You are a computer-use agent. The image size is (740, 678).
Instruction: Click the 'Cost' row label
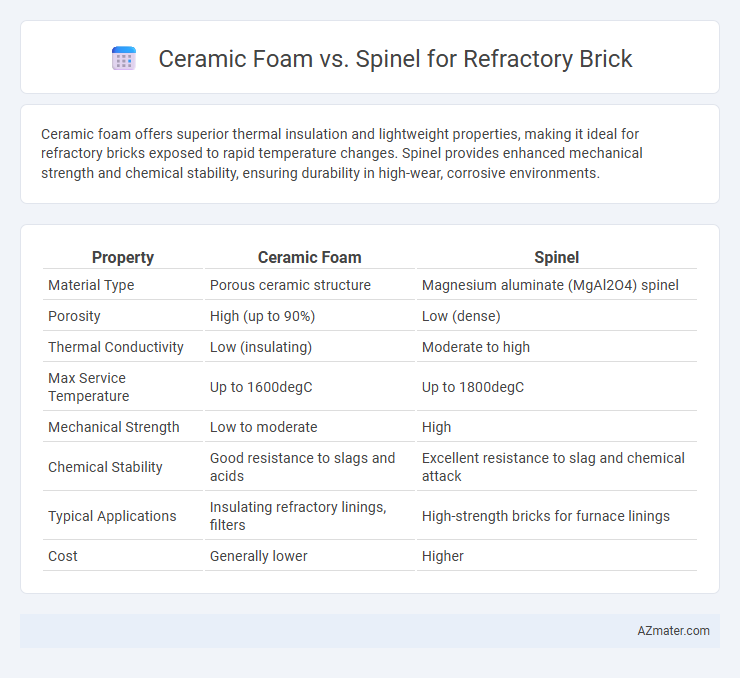pyautogui.click(x=63, y=556)
